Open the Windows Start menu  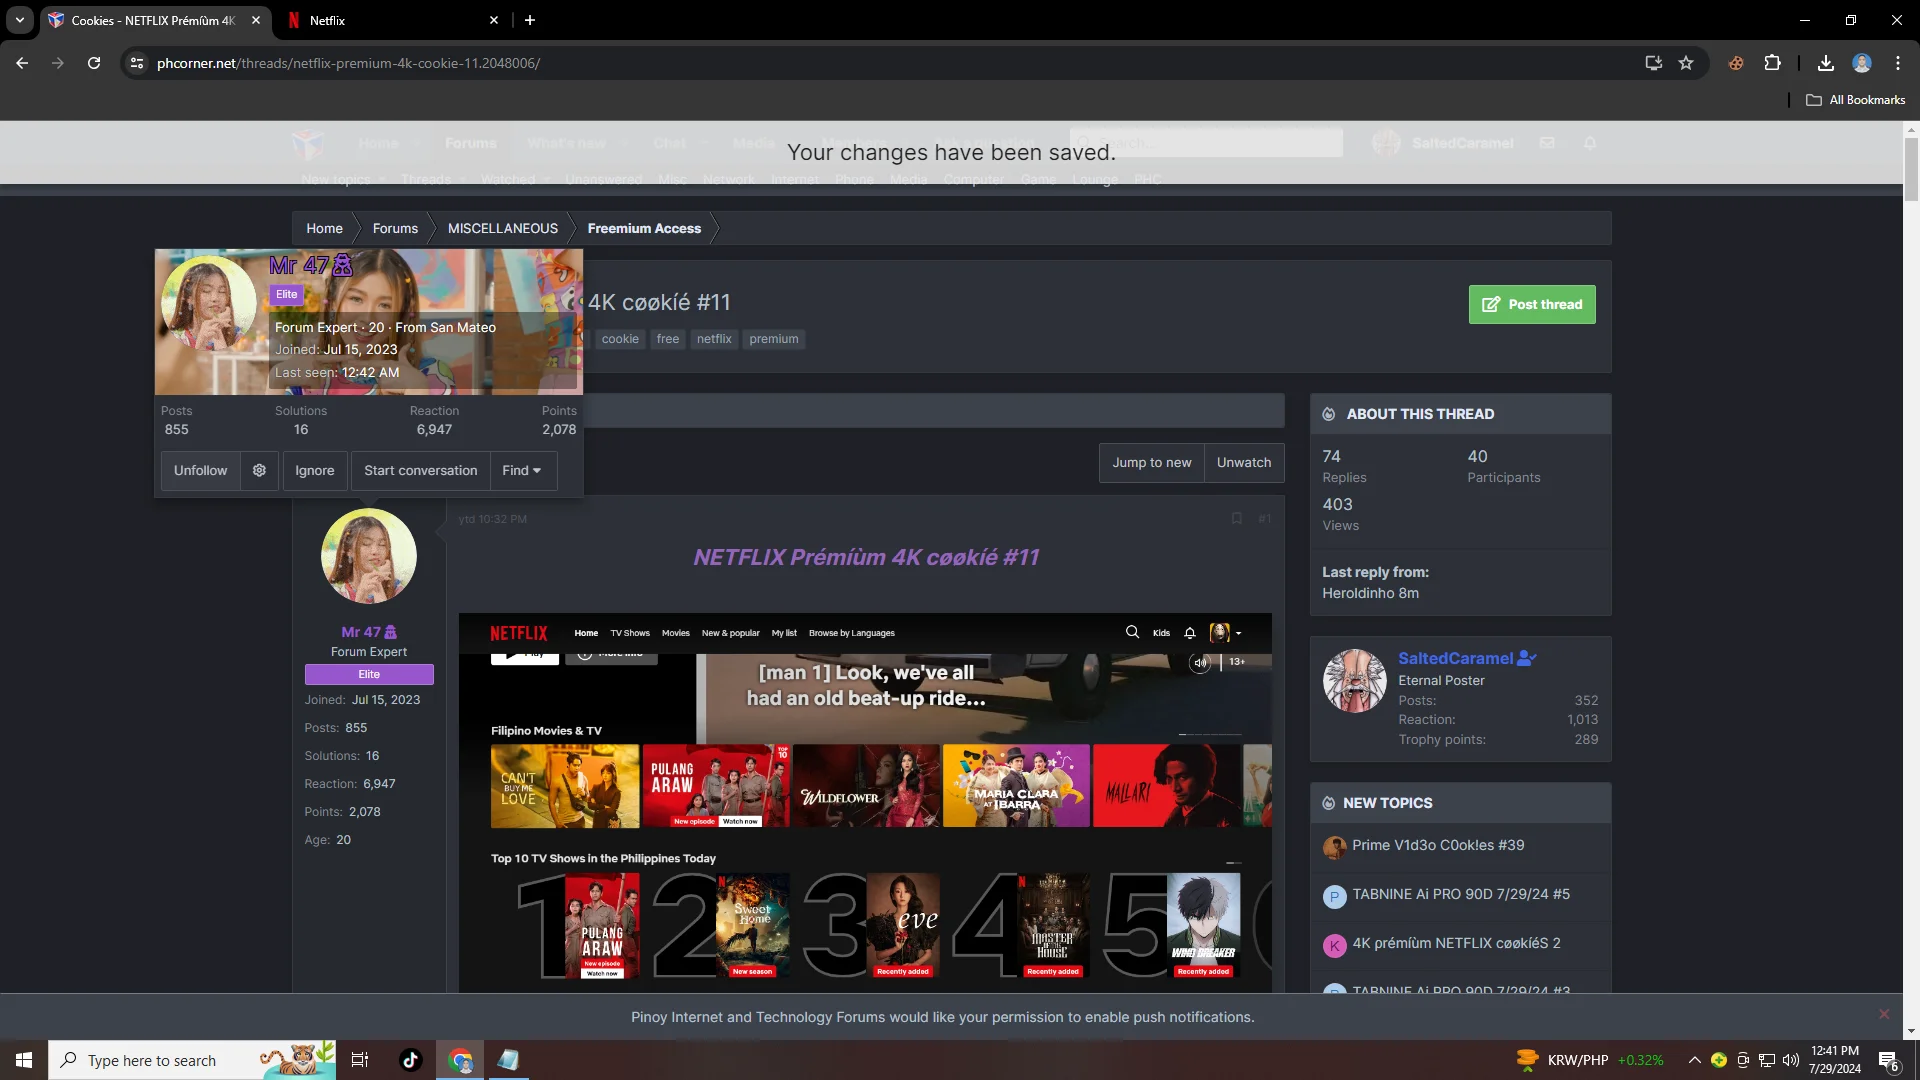[x=24, y=1060]
